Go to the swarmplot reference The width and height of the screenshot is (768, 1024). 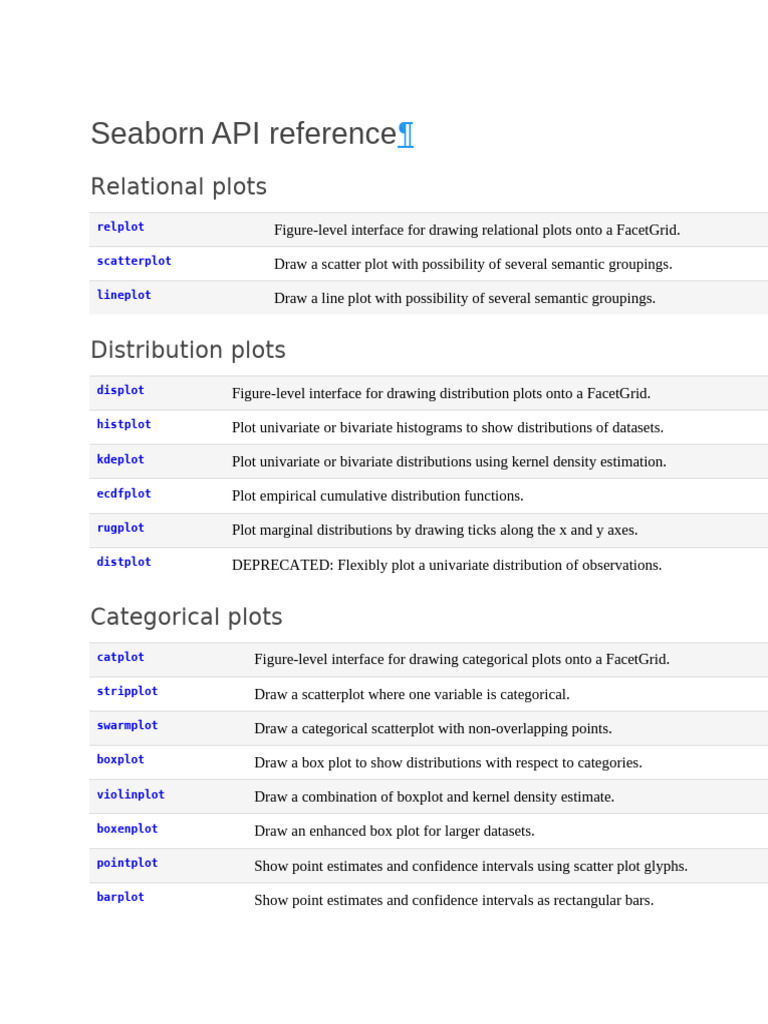click(x=127, y=725)
